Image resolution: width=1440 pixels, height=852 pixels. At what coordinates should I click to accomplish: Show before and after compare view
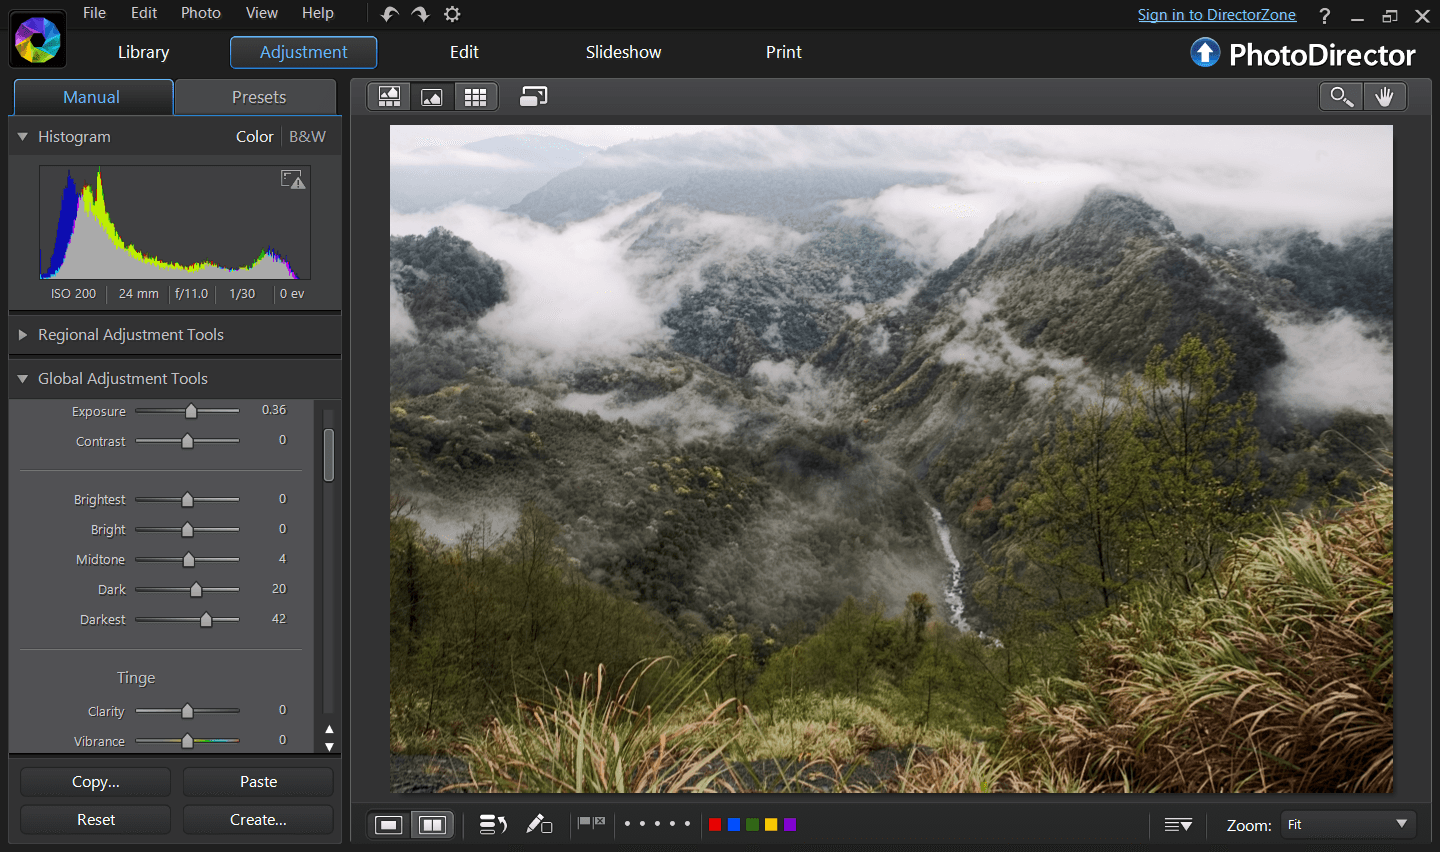click(432, 825)
